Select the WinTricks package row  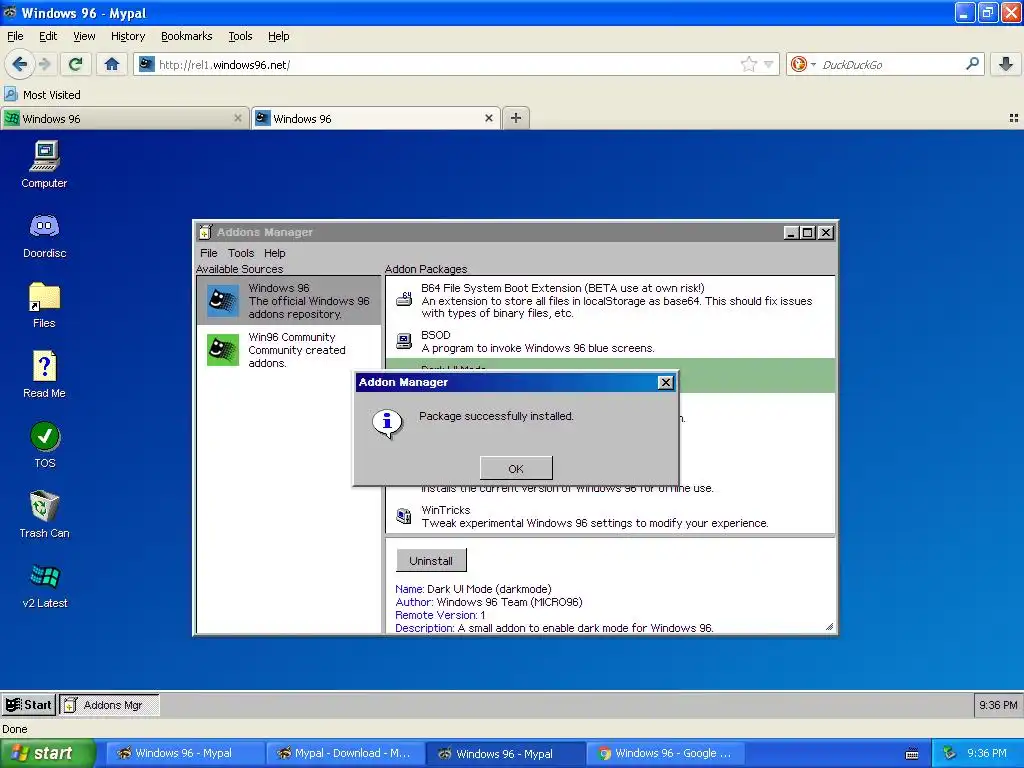(x=611, y=516)
